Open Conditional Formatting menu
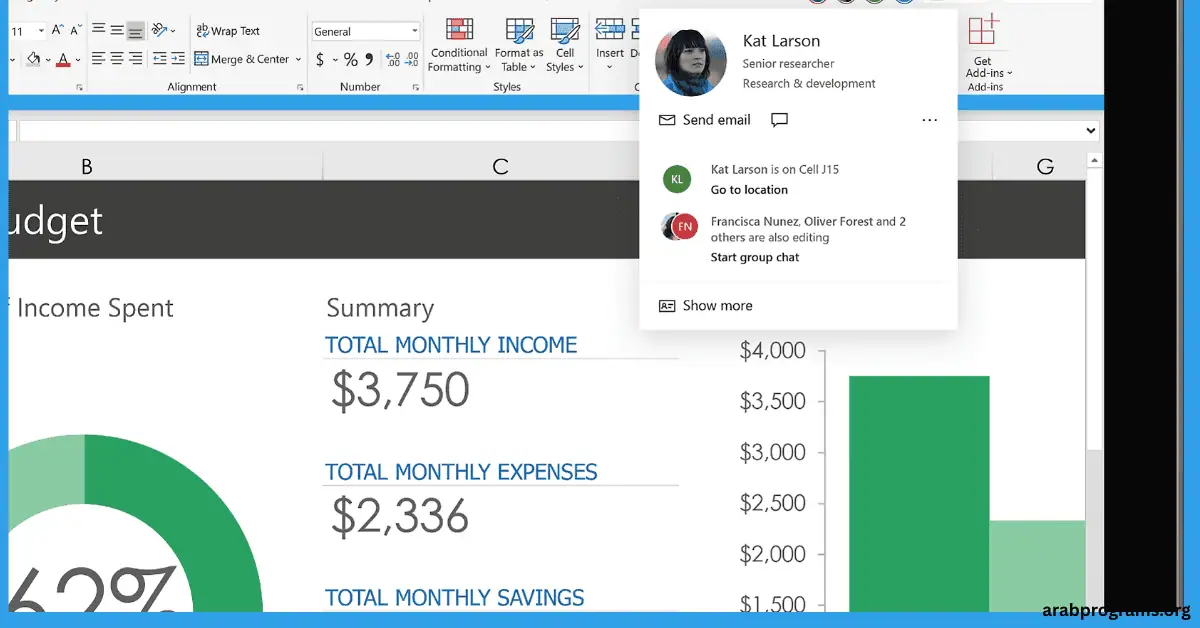Image resolution: width=1200 pixels, height=628 pixels. [459, 45]
